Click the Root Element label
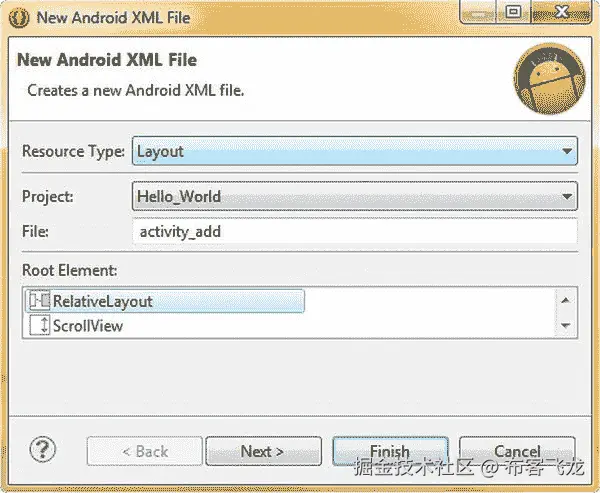Viewport: 600px width, 493px height. (x=70, y=270)
